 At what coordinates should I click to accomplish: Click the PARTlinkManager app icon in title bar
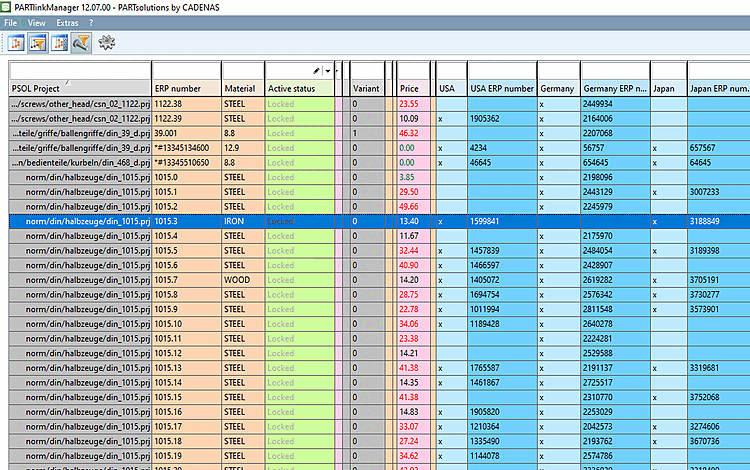tap(7, 6)
